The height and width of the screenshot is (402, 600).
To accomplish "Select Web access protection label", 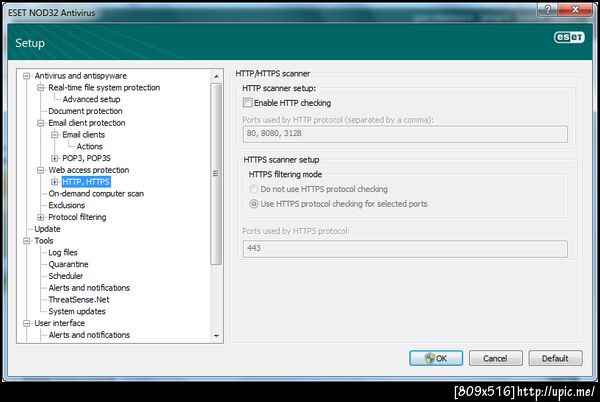I will click(x=89, y=170).
